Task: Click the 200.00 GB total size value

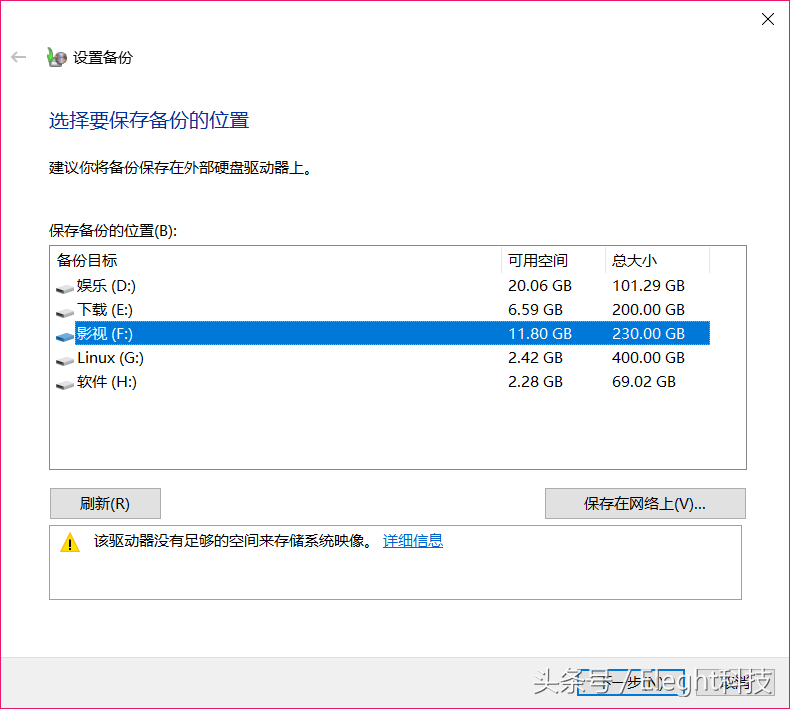Action: pos(648,310)
